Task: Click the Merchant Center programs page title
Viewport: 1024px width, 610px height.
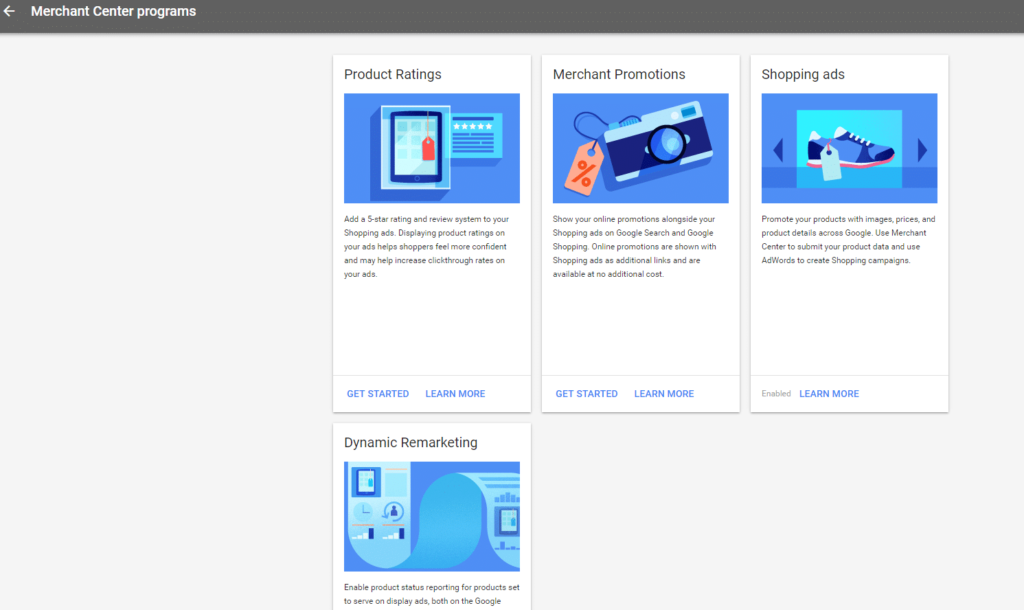Action: [113, 12]
